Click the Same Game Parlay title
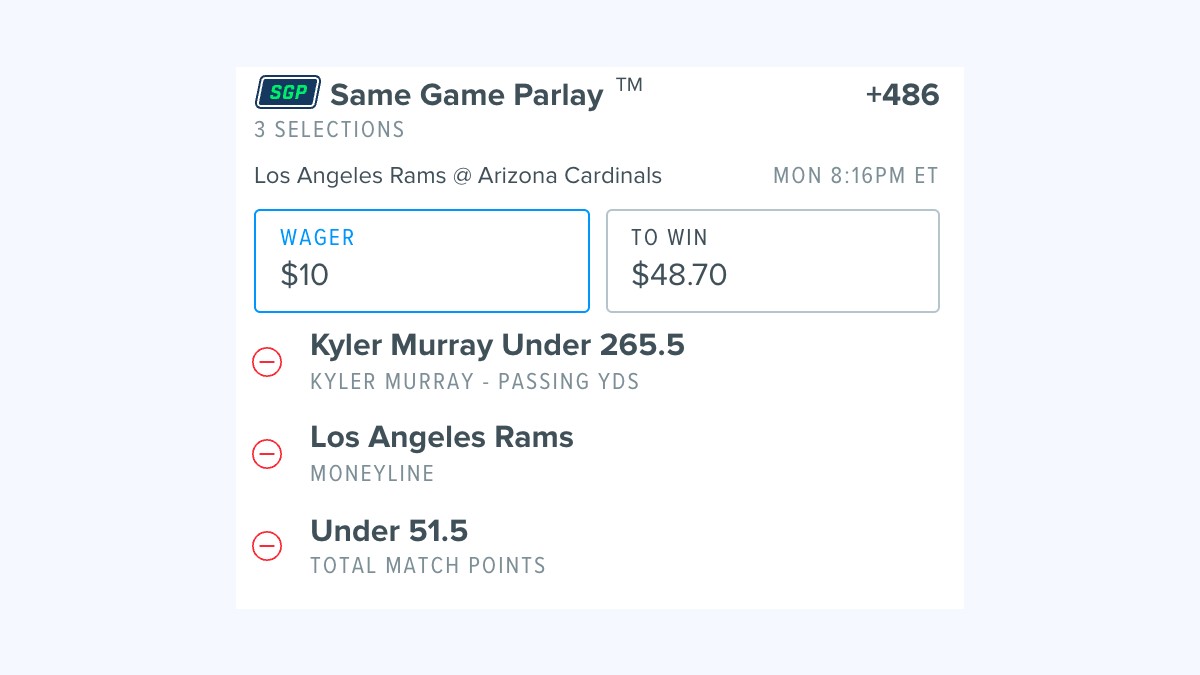This screenshot has height=675, width=1200. tap(467, 95)
